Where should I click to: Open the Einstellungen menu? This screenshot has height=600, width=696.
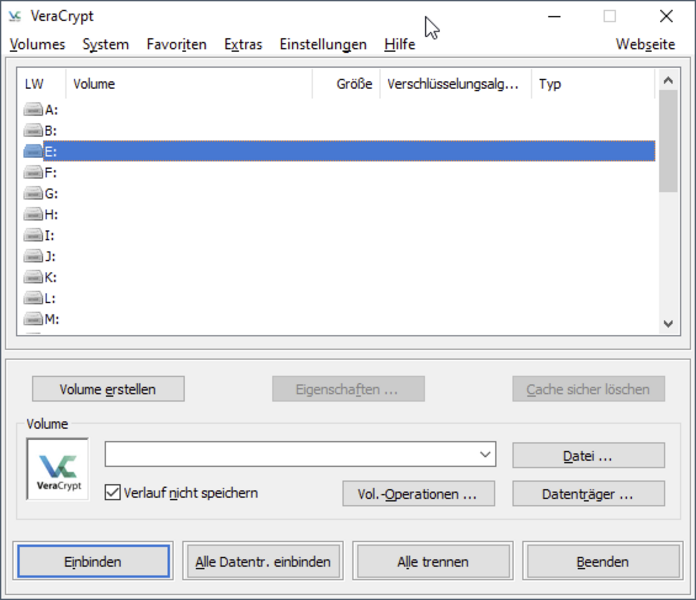coord(323,44)
